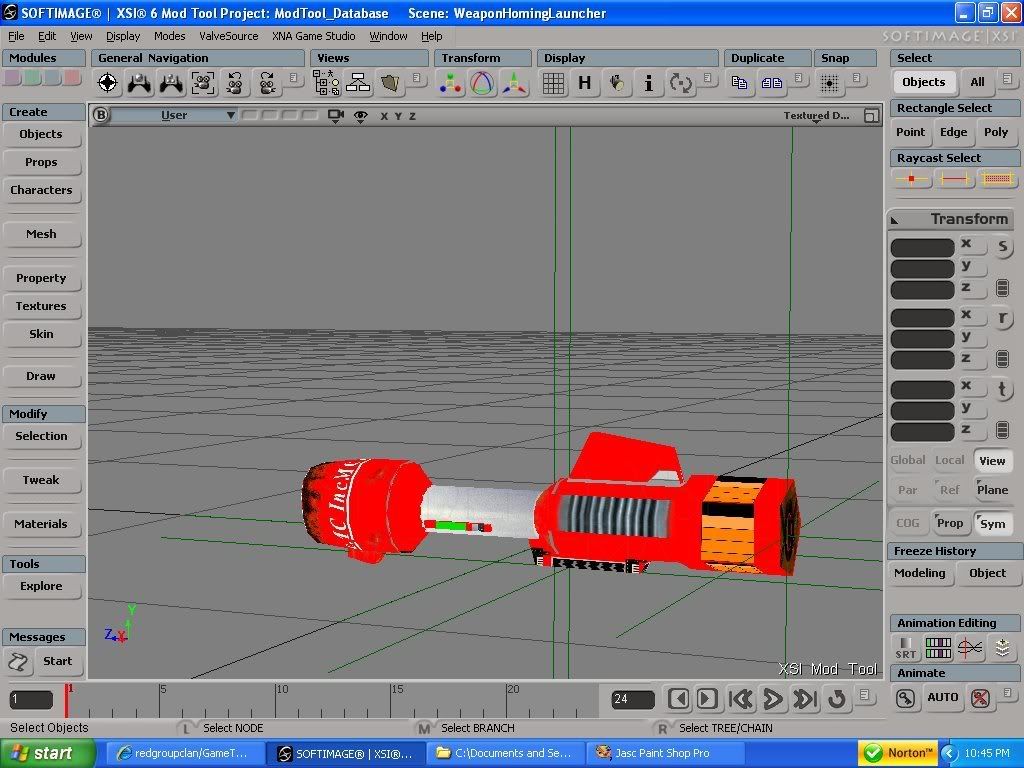Open the User view dropdown
This screenshot has height=768, width=1024.
coord(175,116)
